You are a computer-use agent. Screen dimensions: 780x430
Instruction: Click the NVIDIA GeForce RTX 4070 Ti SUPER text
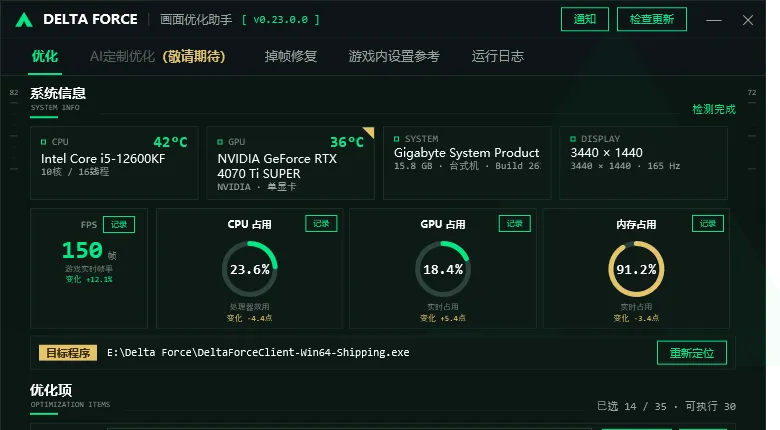point(277,166)
